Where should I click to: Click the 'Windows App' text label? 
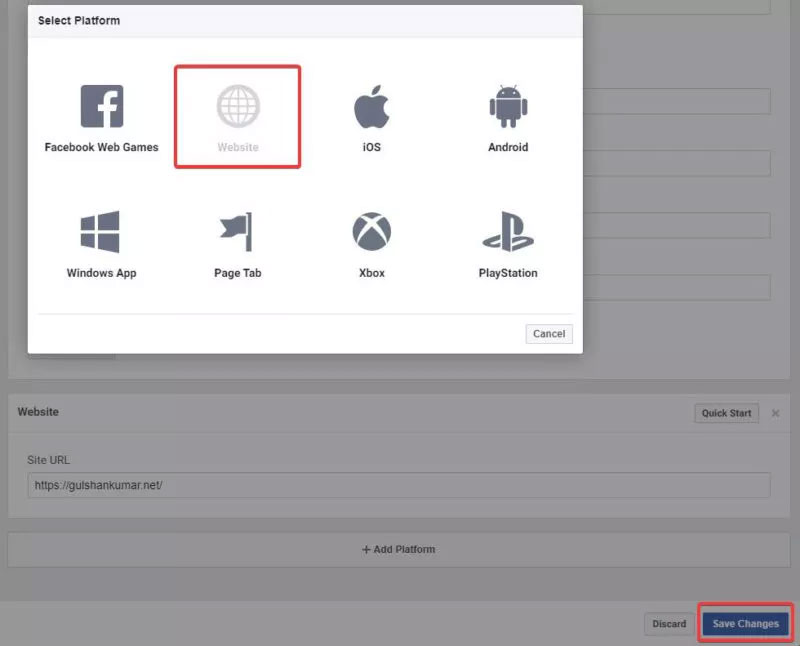tap(101, 273)
